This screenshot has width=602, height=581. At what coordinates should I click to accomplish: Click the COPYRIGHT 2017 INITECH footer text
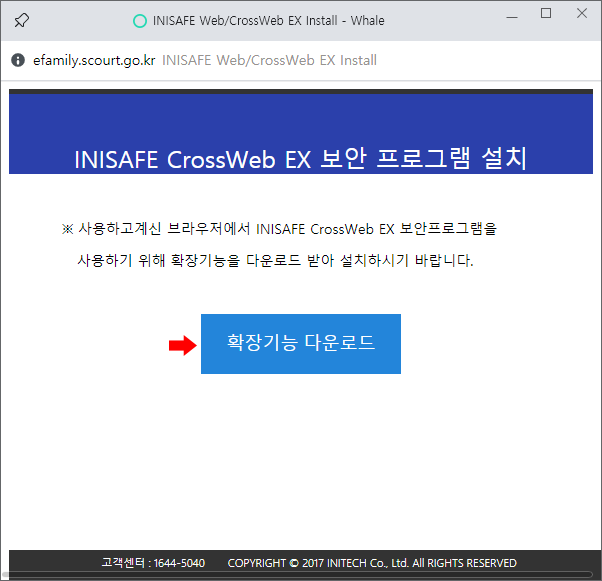pos(372,563)
